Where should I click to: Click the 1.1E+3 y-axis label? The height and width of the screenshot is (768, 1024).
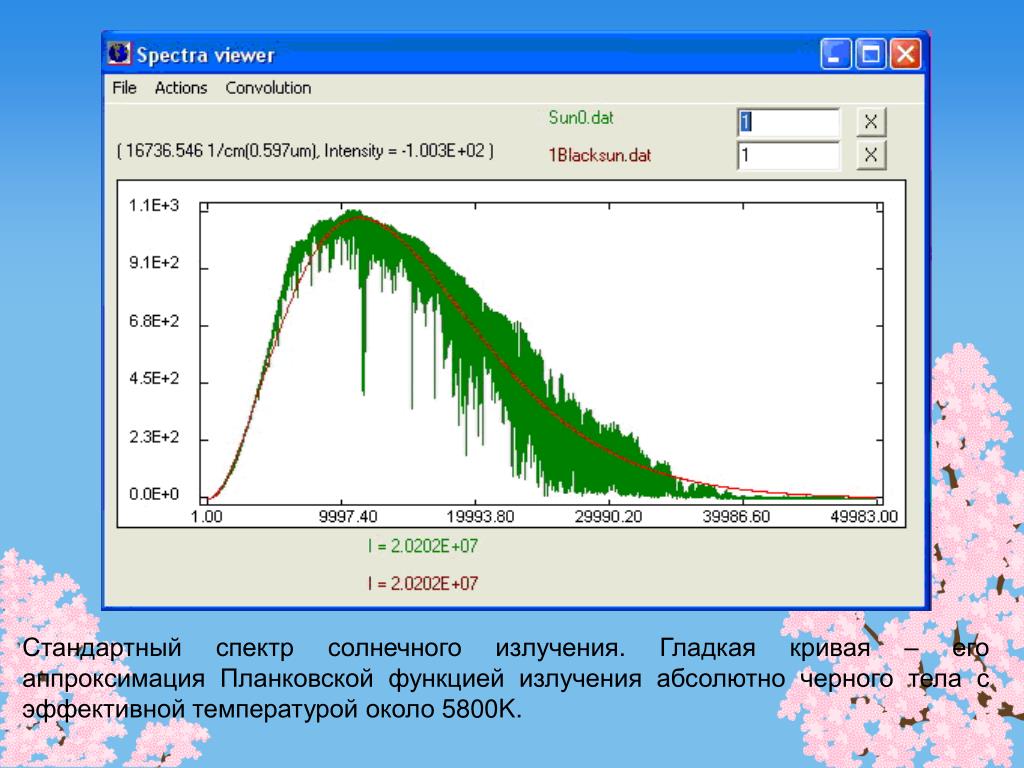153,206
